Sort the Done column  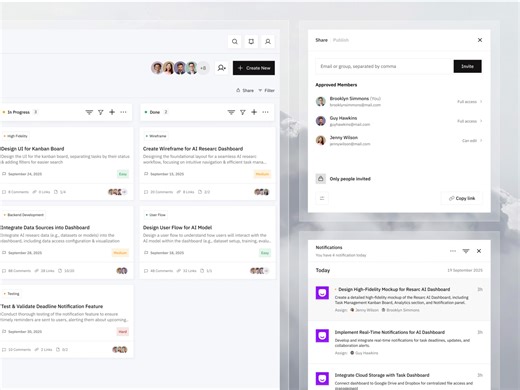[231, 112]
